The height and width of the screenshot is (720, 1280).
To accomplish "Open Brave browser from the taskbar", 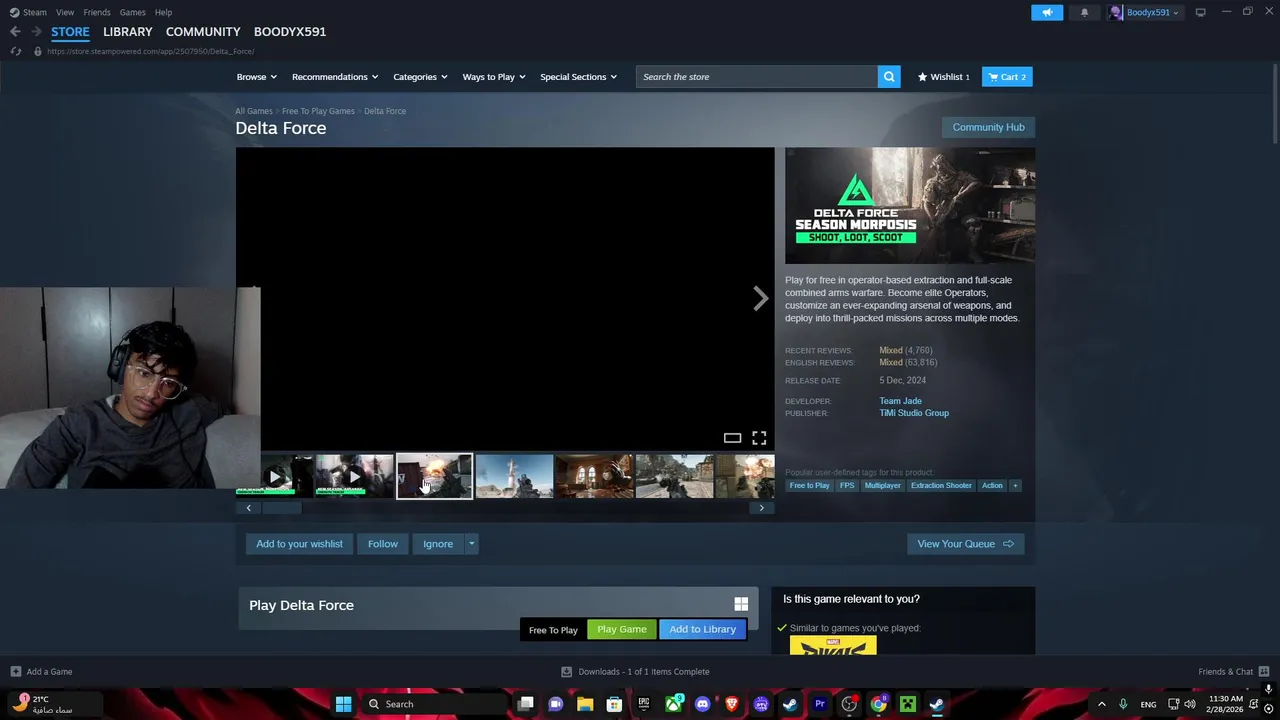I will pyautogui.click(x=731, y=704).
